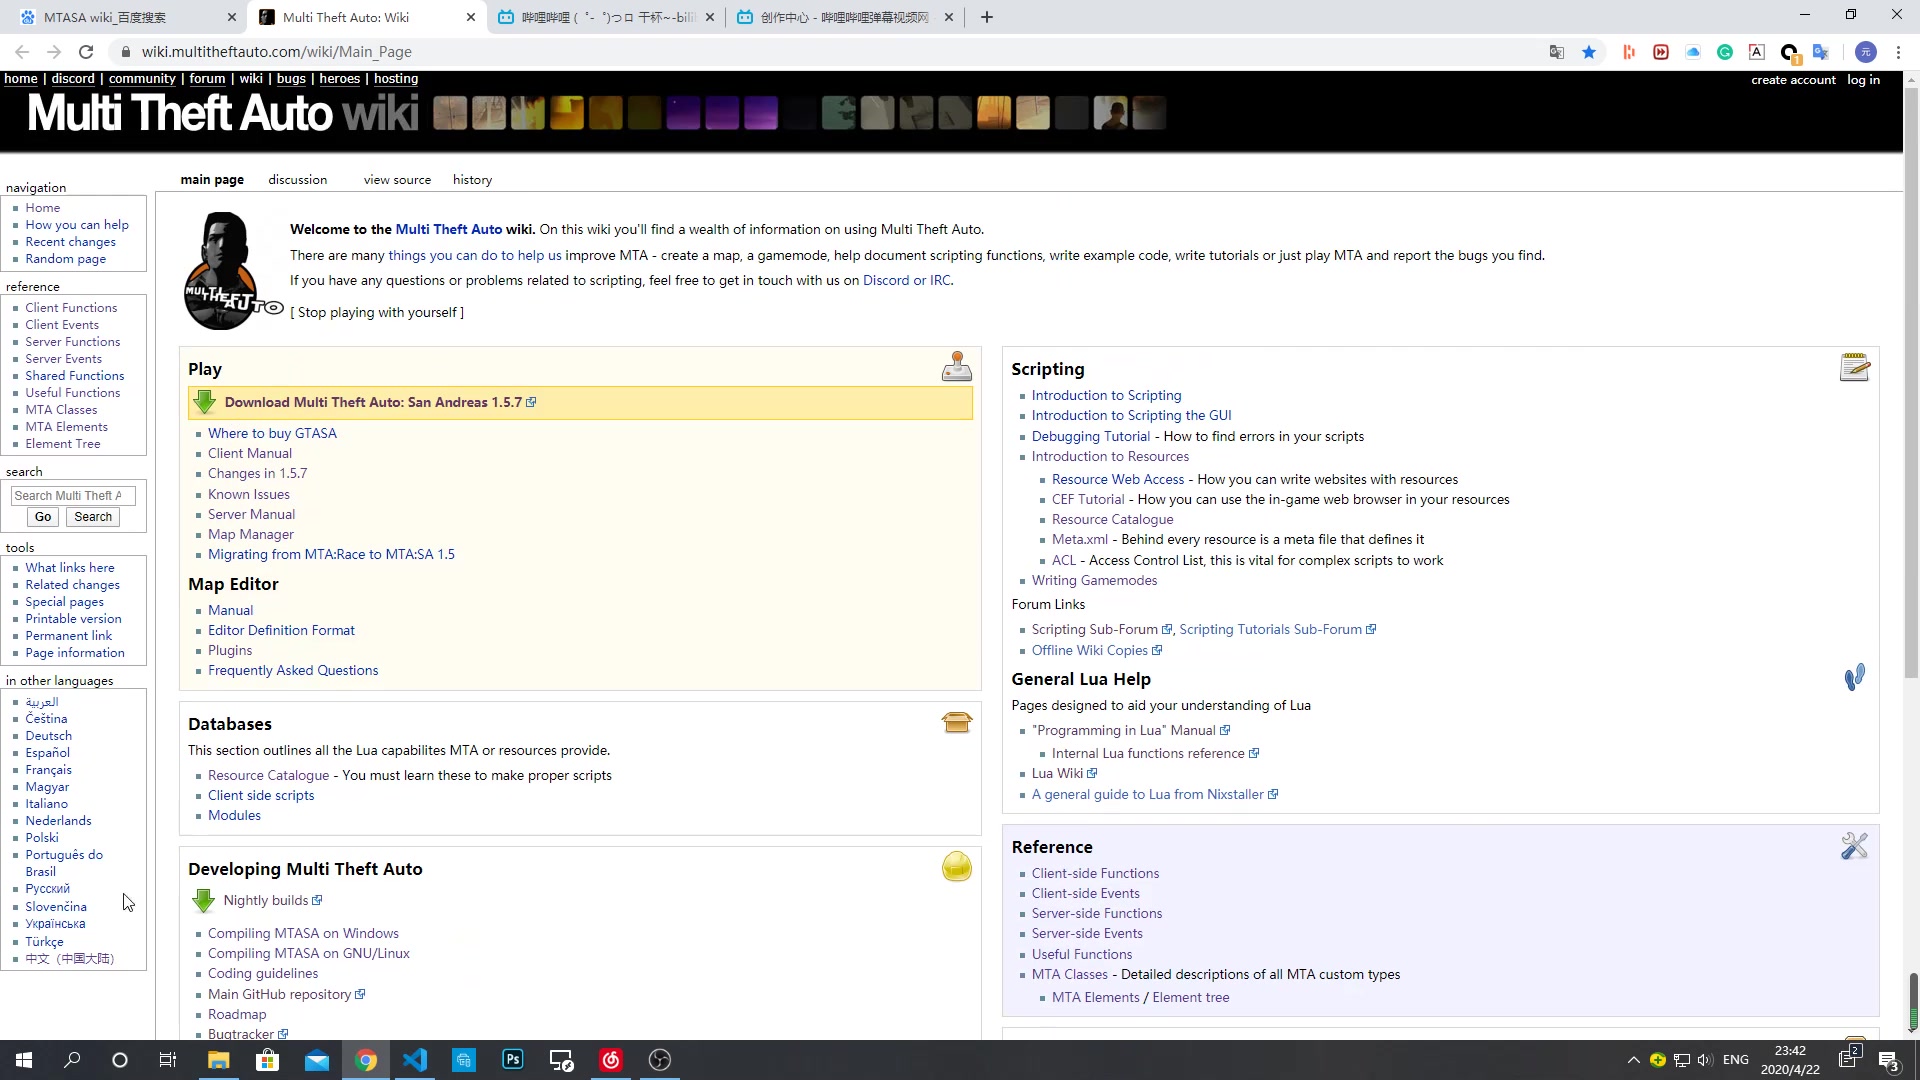Click the discord link in top navigation

[73, 79]
